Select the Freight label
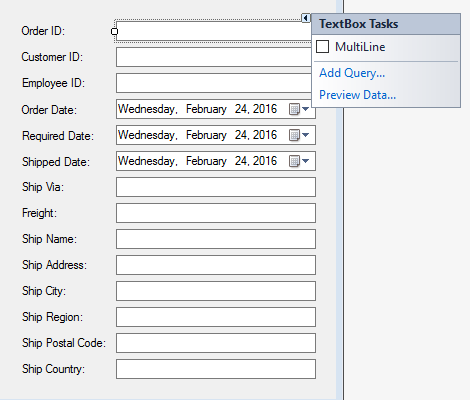Screen dimensions: 470x400 (x=39, y=213)
